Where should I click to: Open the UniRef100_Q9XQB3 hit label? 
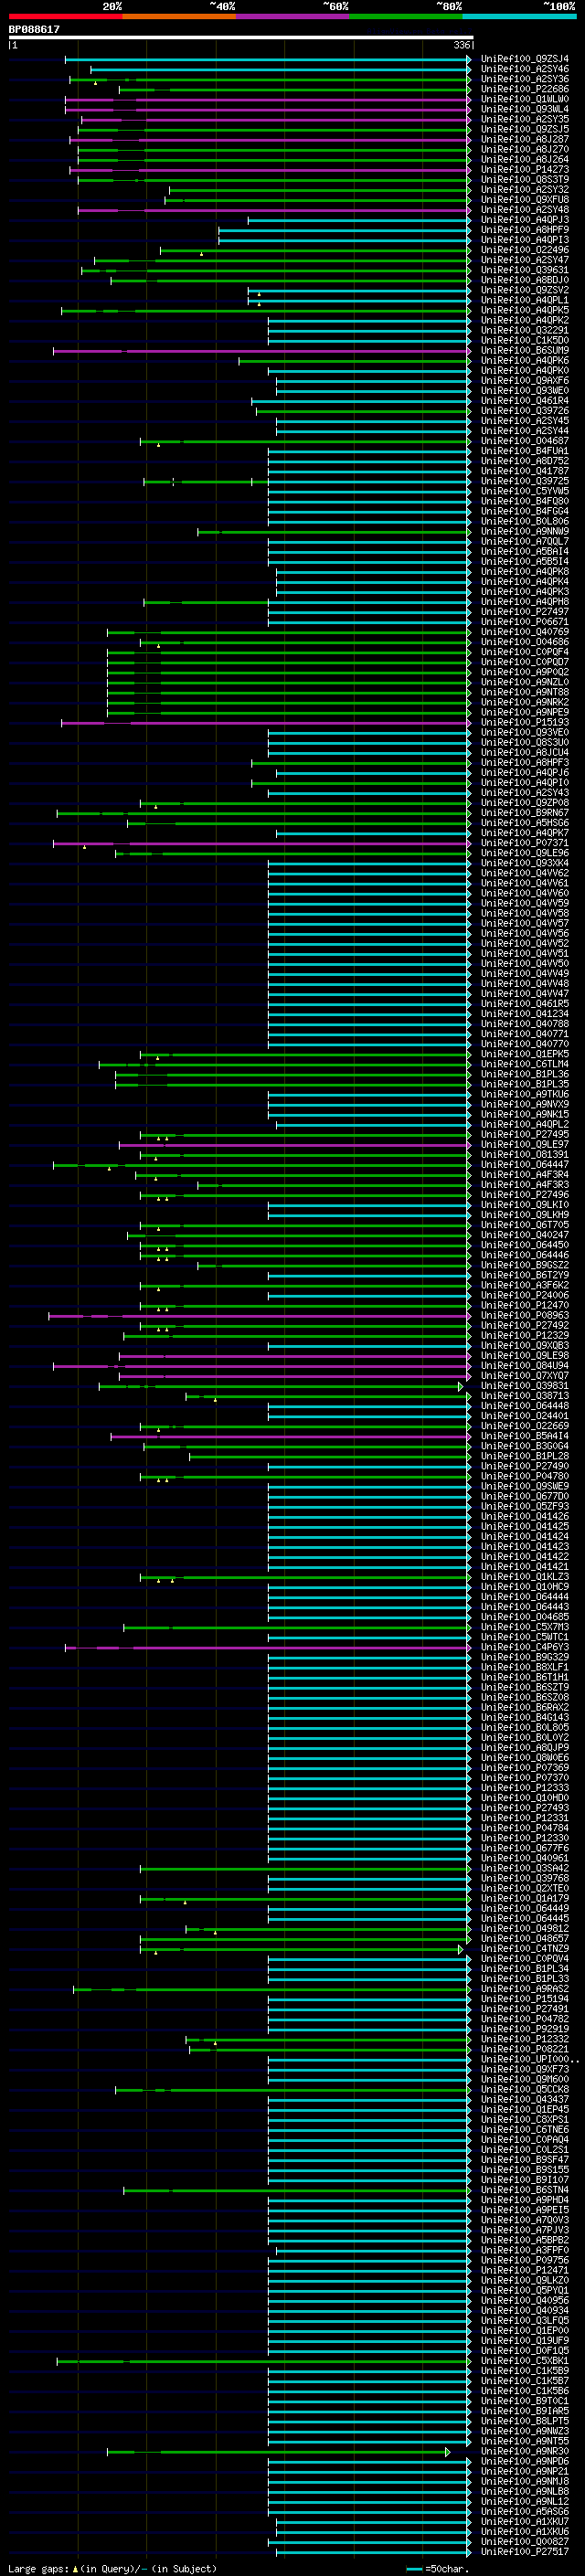pos(525,1345)
